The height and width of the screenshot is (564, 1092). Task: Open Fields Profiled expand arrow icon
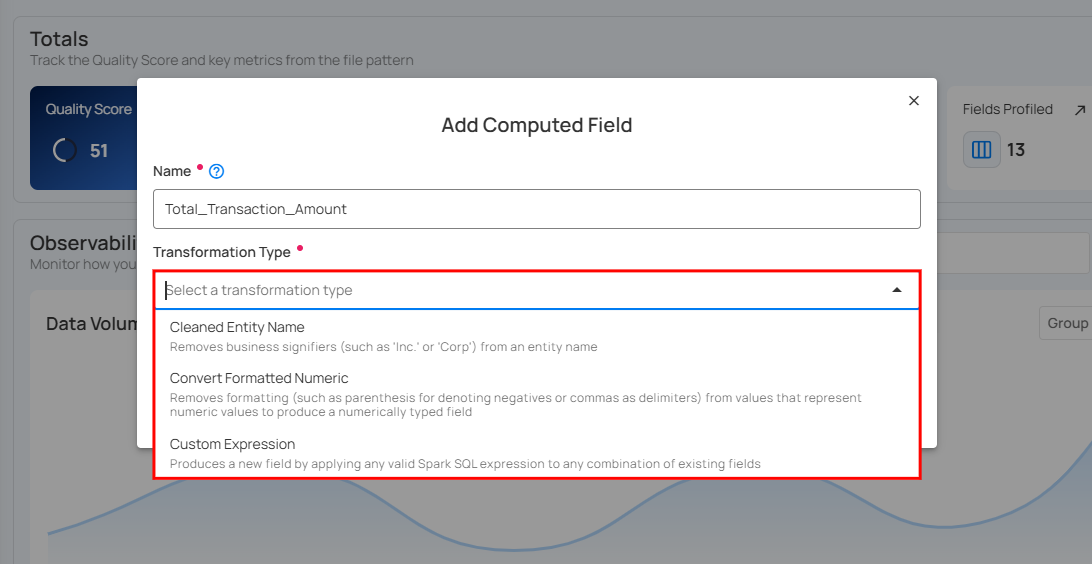click(1079, 109)
